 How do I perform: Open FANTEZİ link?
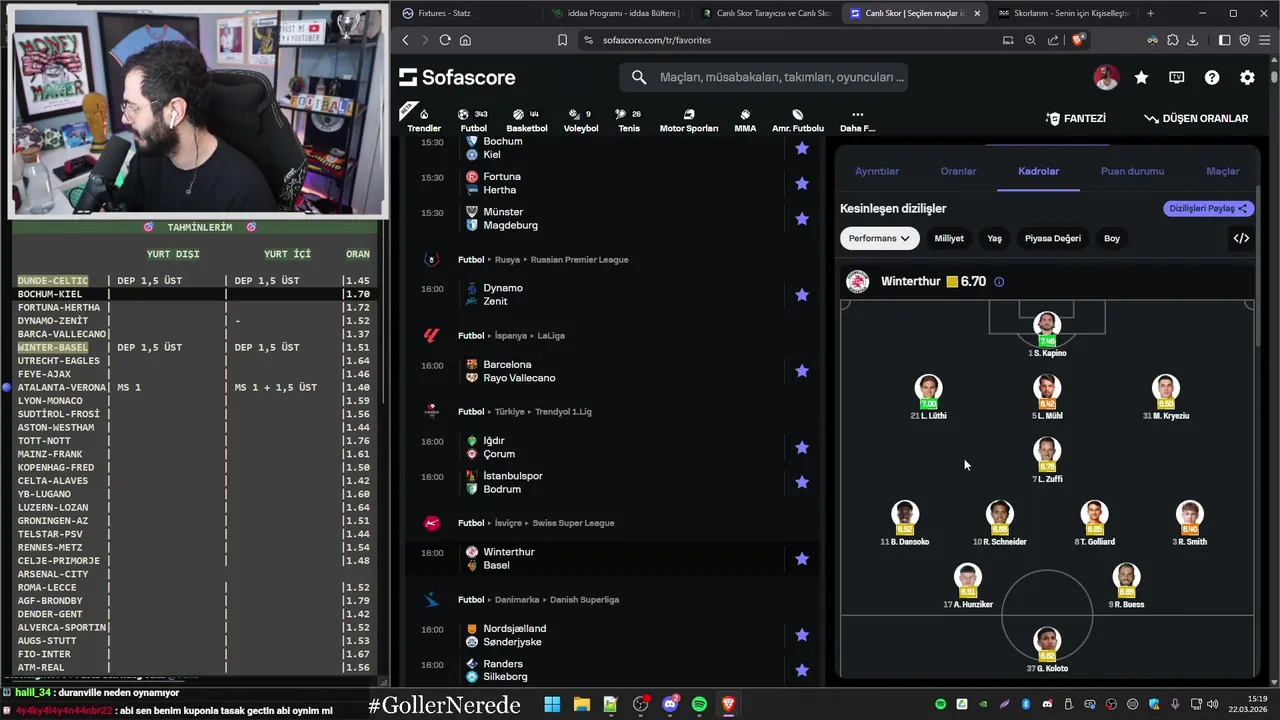point(1076,118)
